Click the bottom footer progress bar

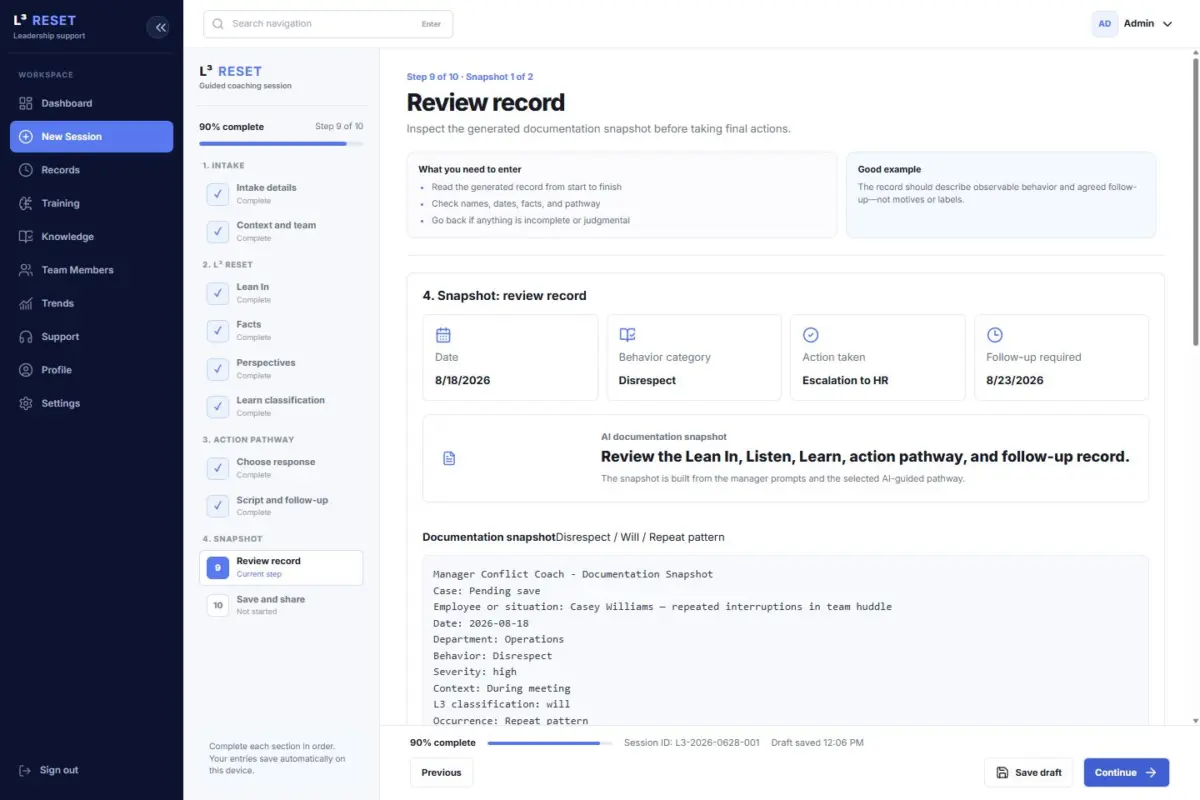[x=549, y=743]
